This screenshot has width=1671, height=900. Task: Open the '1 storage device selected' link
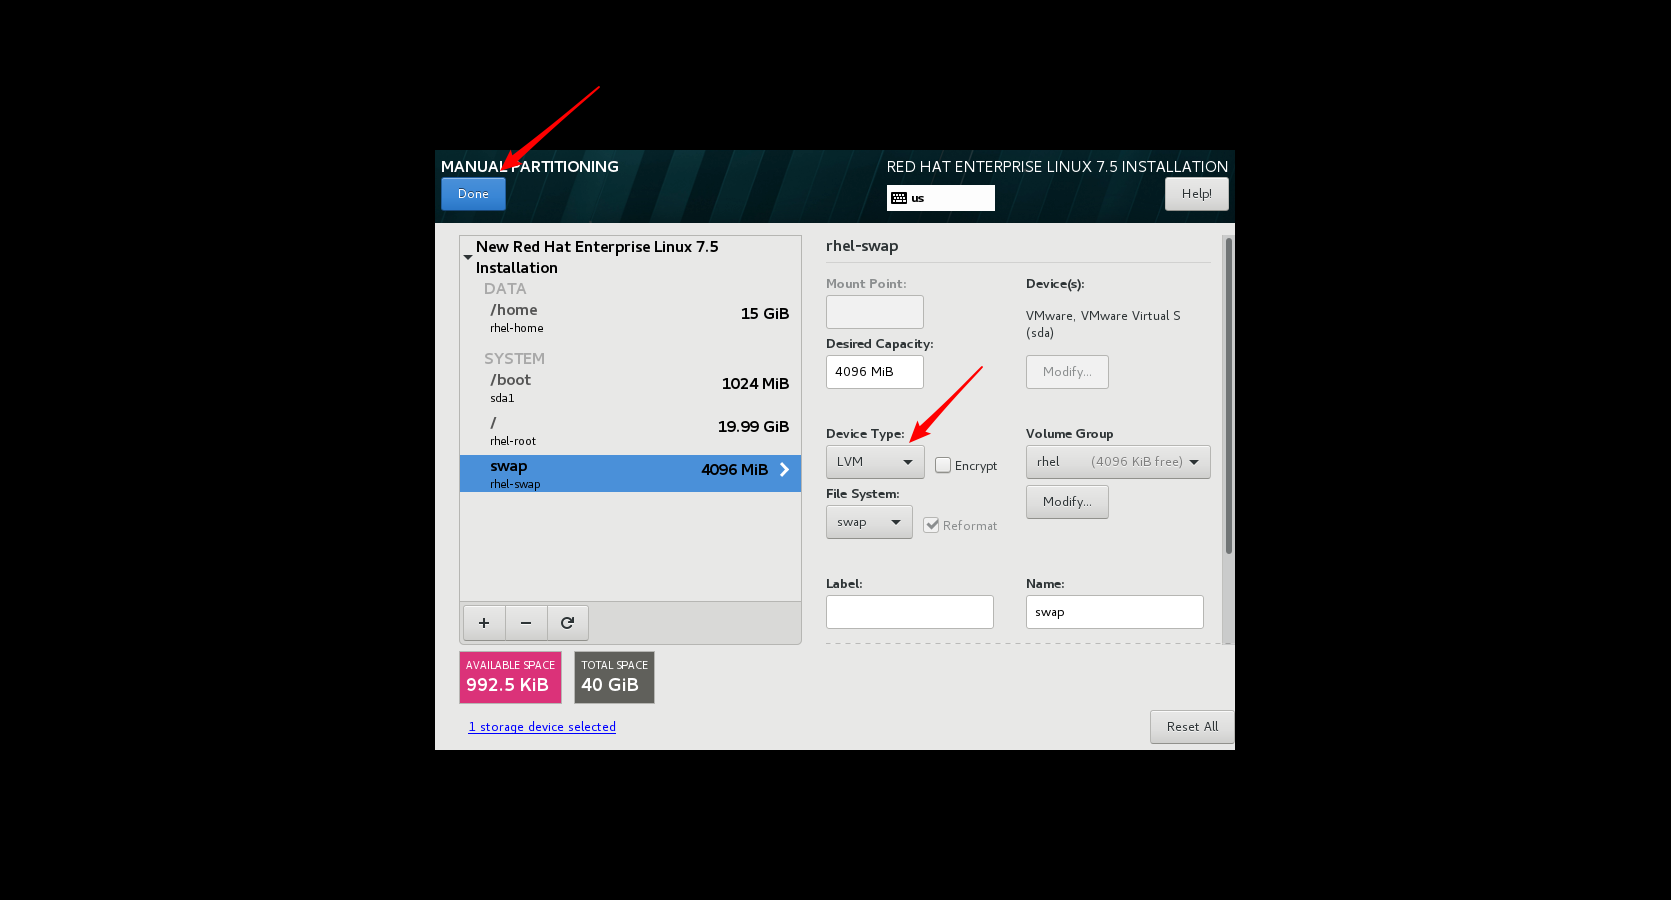(x=542, y=727)
